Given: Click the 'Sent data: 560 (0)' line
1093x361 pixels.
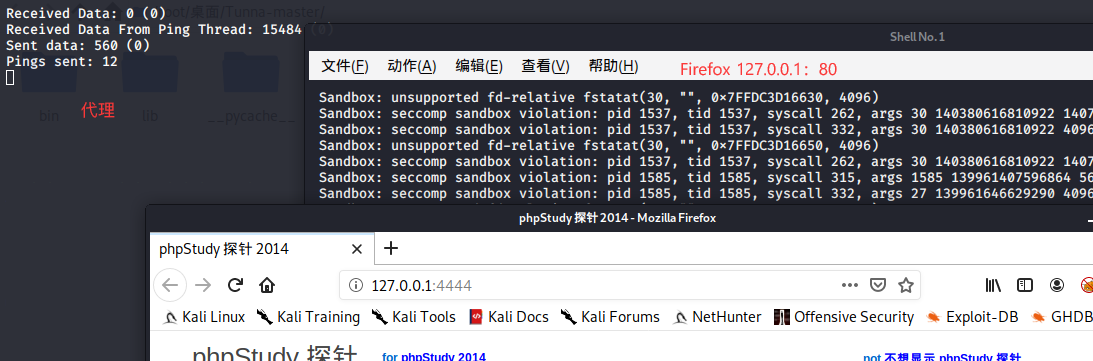Looking at the screenshot, I should point(78,45).
